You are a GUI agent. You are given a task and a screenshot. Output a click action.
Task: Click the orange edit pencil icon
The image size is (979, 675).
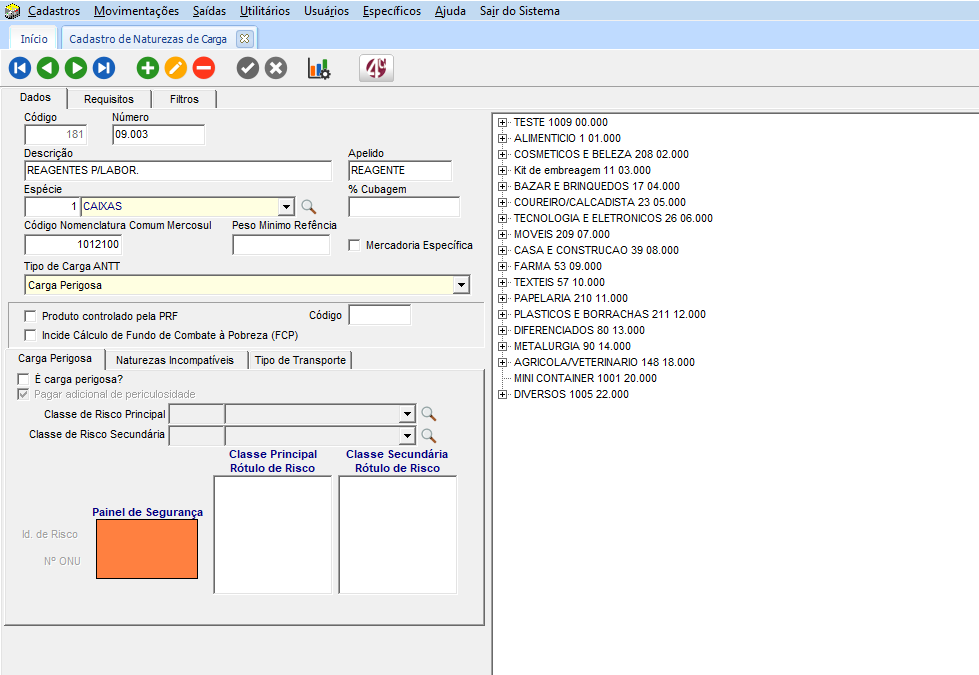pyautogui.click(x=175, y=68)
